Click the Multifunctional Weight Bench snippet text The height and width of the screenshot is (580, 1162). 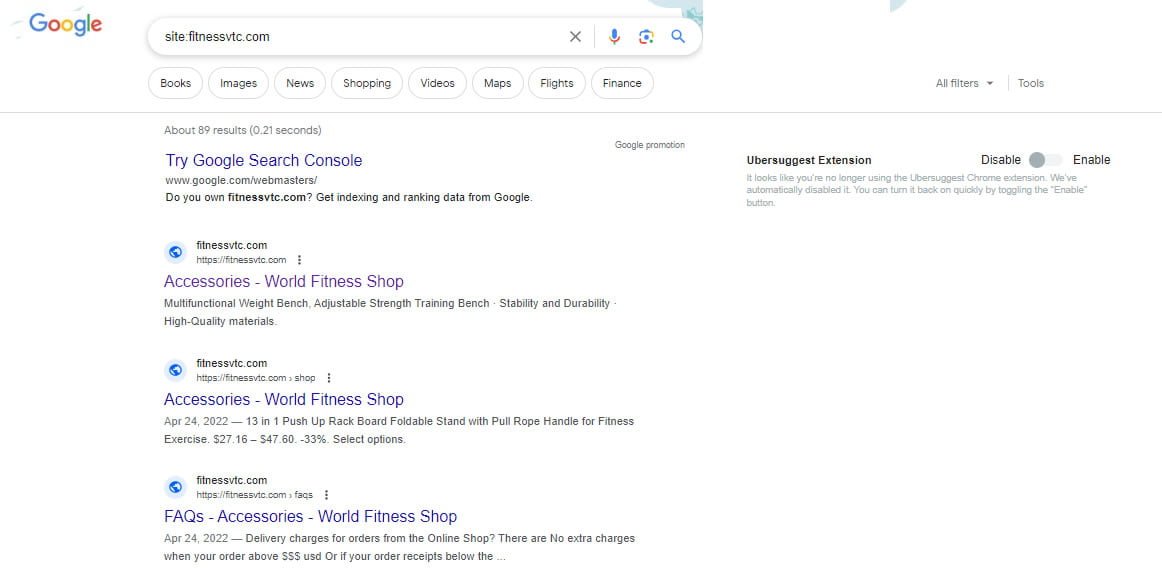click(391, 313)
